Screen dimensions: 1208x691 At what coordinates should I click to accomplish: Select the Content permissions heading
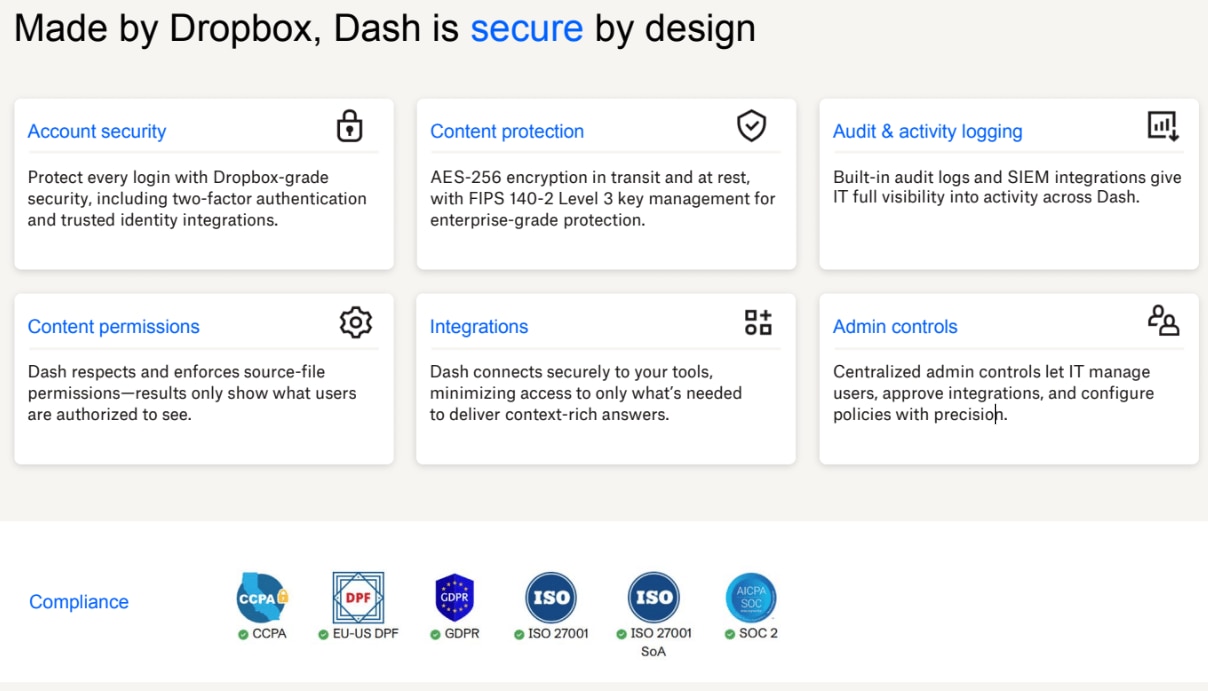(x=113, y=326)
